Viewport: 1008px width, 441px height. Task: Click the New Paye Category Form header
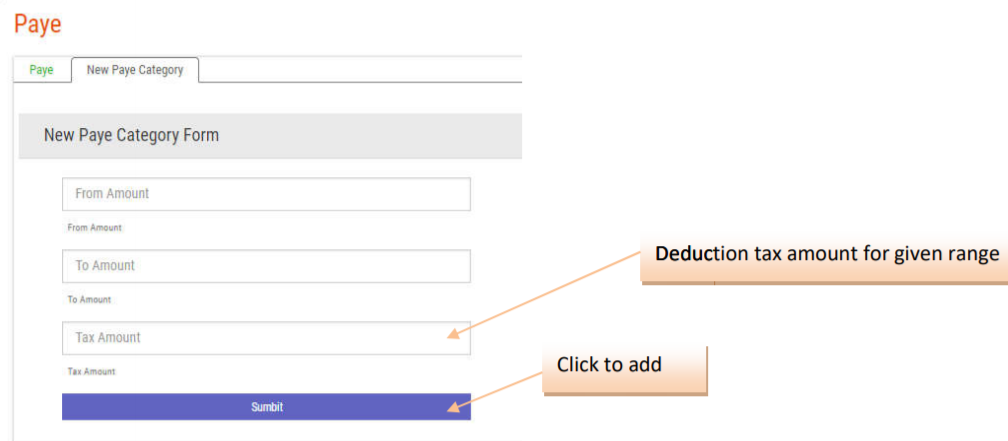(131, 135)
